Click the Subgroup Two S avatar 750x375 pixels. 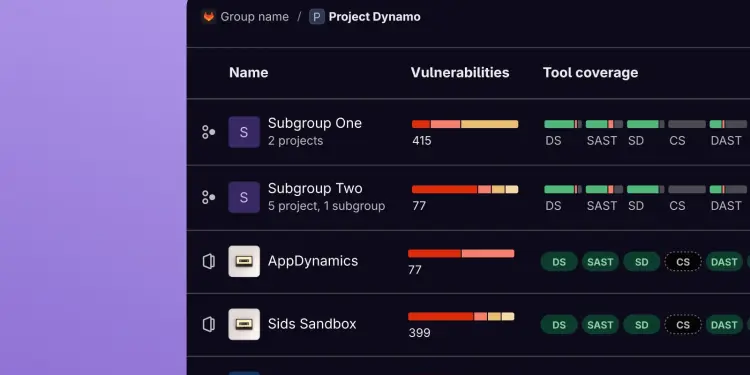click(x=244, y=197)
